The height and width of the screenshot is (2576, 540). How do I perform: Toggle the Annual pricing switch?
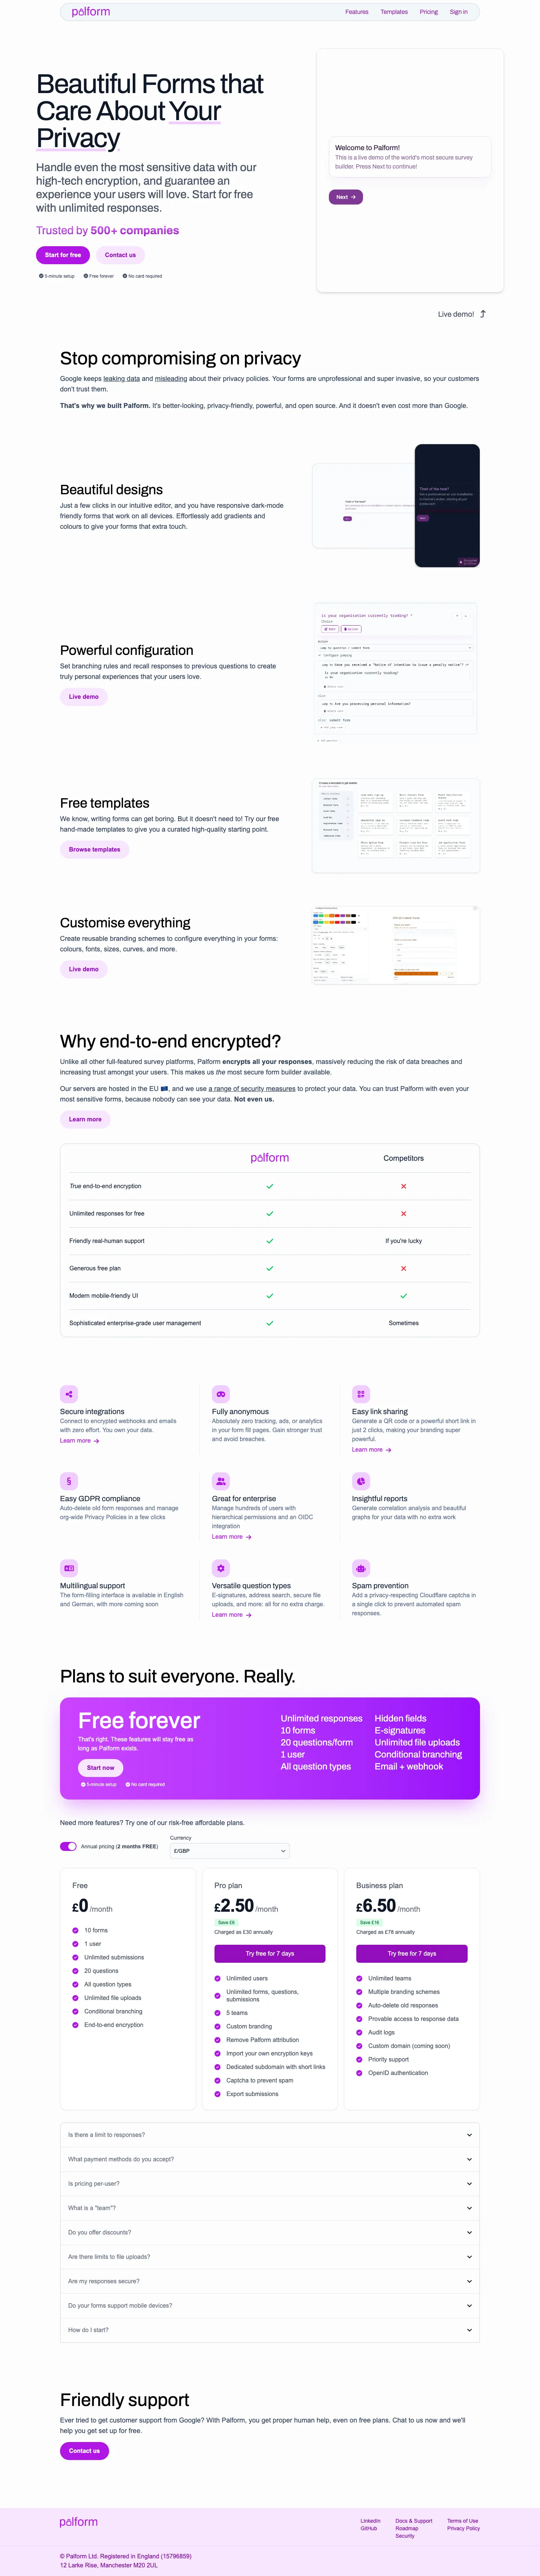click(x=68, y=1846)
